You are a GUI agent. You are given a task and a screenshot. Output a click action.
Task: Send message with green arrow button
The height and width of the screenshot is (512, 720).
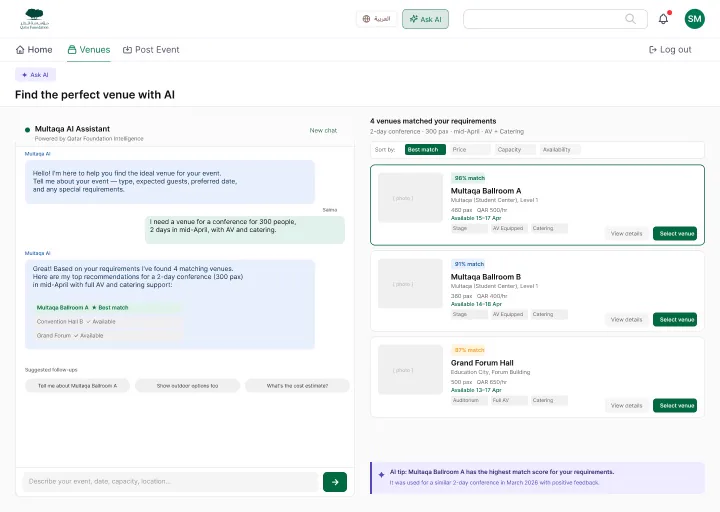point(335,482)
